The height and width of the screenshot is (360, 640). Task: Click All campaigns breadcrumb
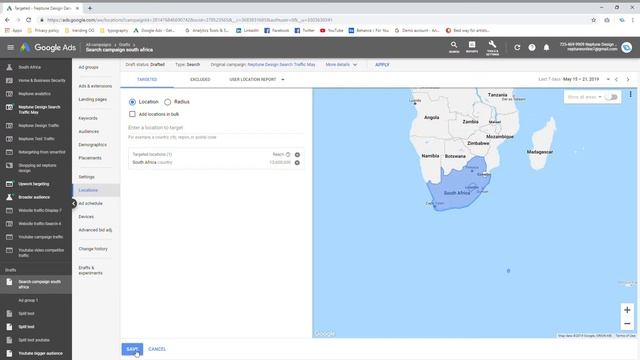98,44
